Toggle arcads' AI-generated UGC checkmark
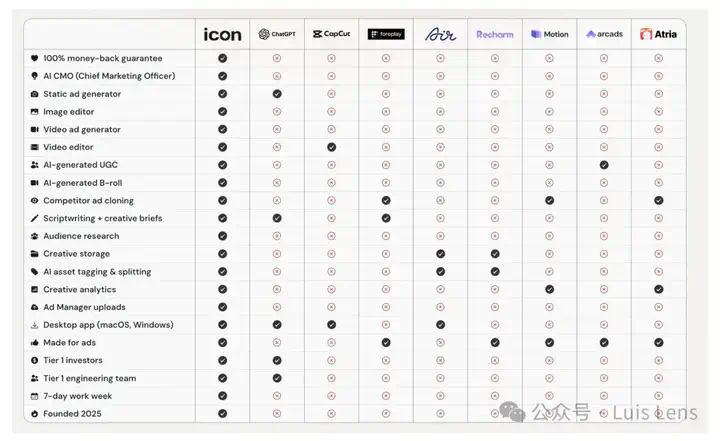The image size is (720, 441). coord(604,165)
